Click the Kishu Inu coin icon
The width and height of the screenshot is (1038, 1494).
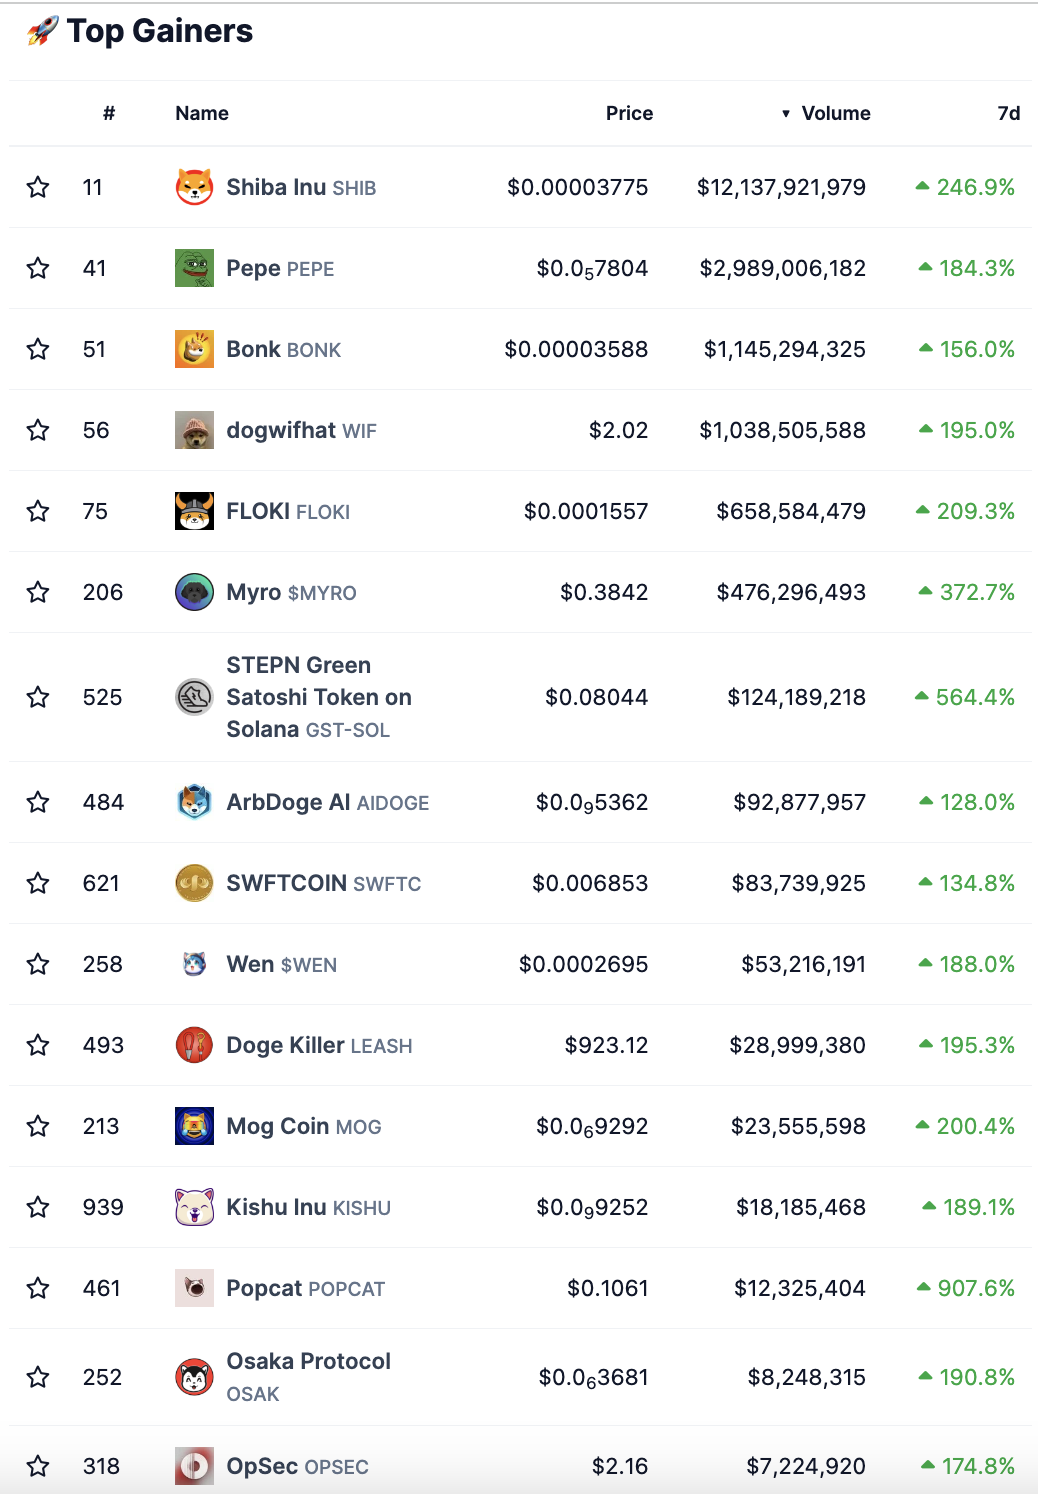[x=194, y=1207]
